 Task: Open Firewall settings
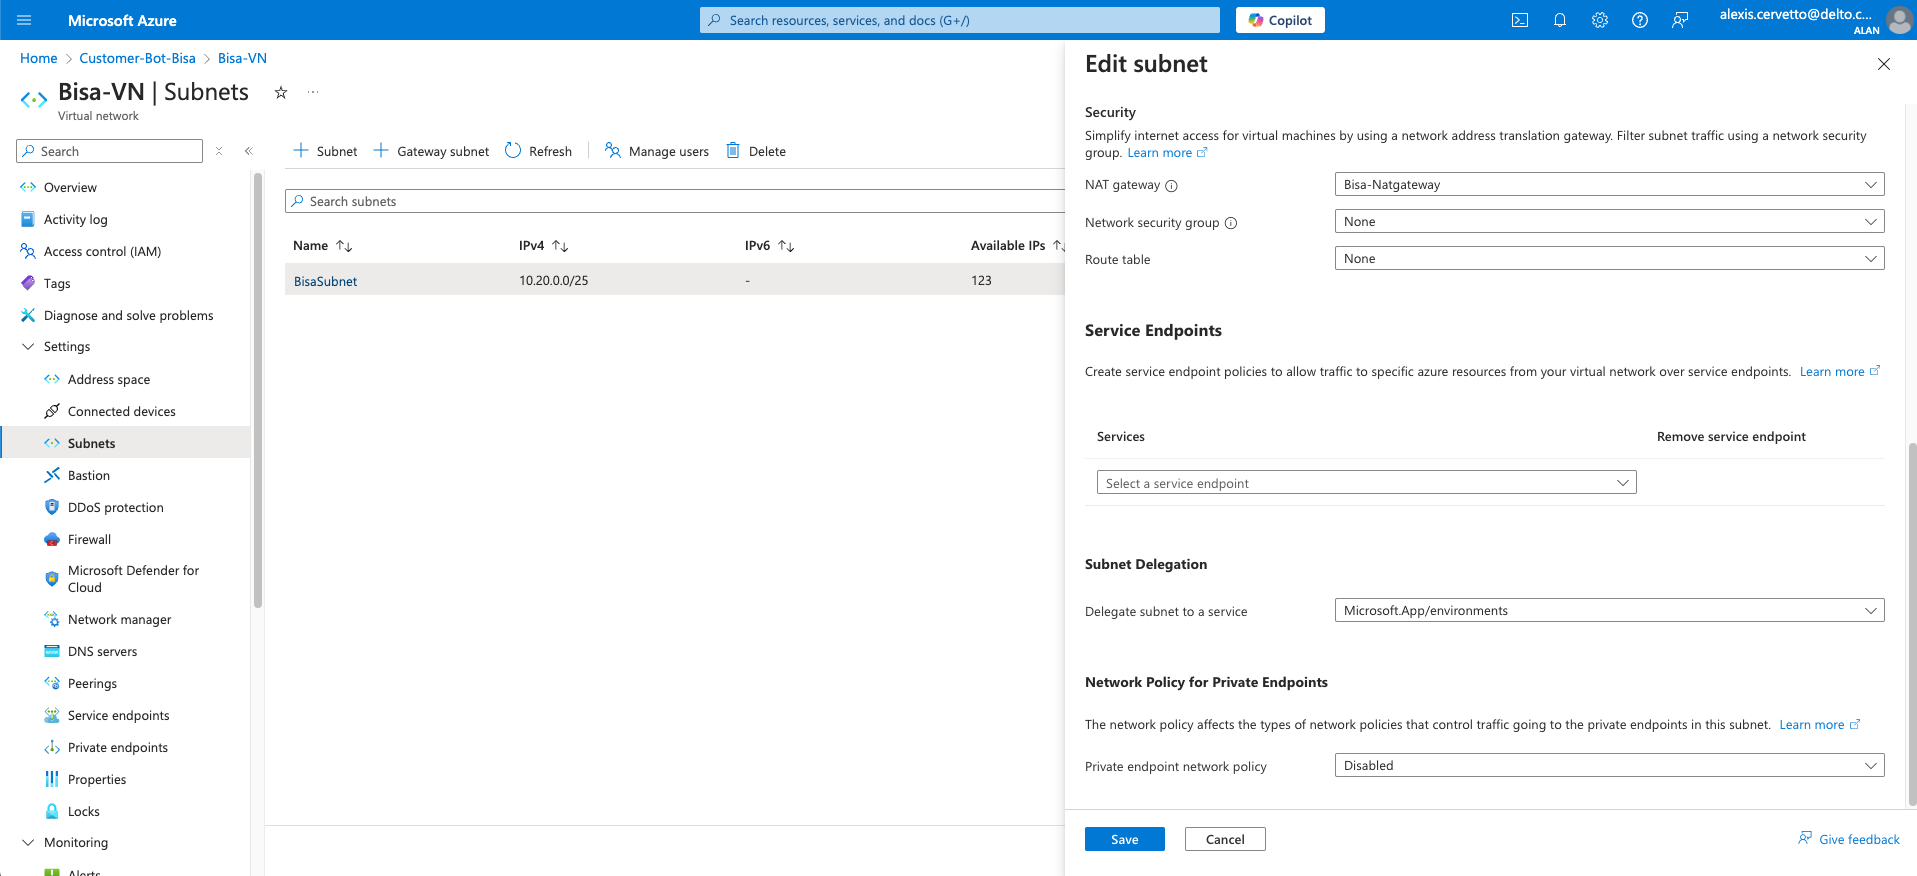89,539
